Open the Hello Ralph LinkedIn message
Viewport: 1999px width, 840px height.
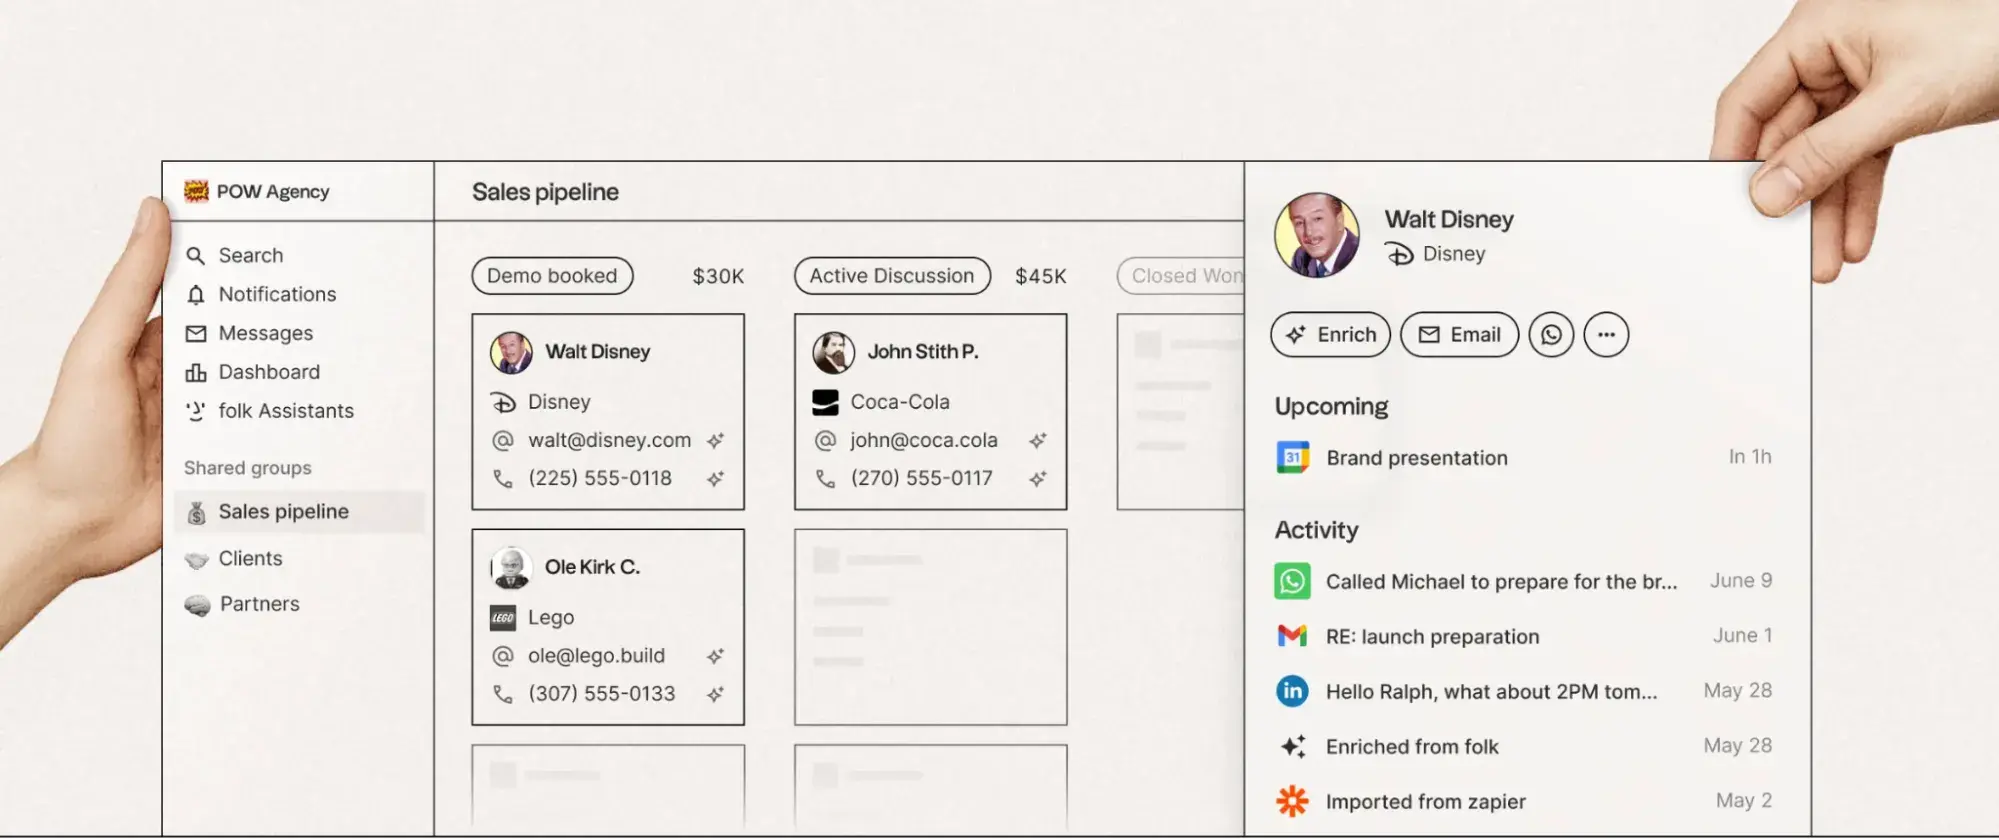coord(1523,692)
